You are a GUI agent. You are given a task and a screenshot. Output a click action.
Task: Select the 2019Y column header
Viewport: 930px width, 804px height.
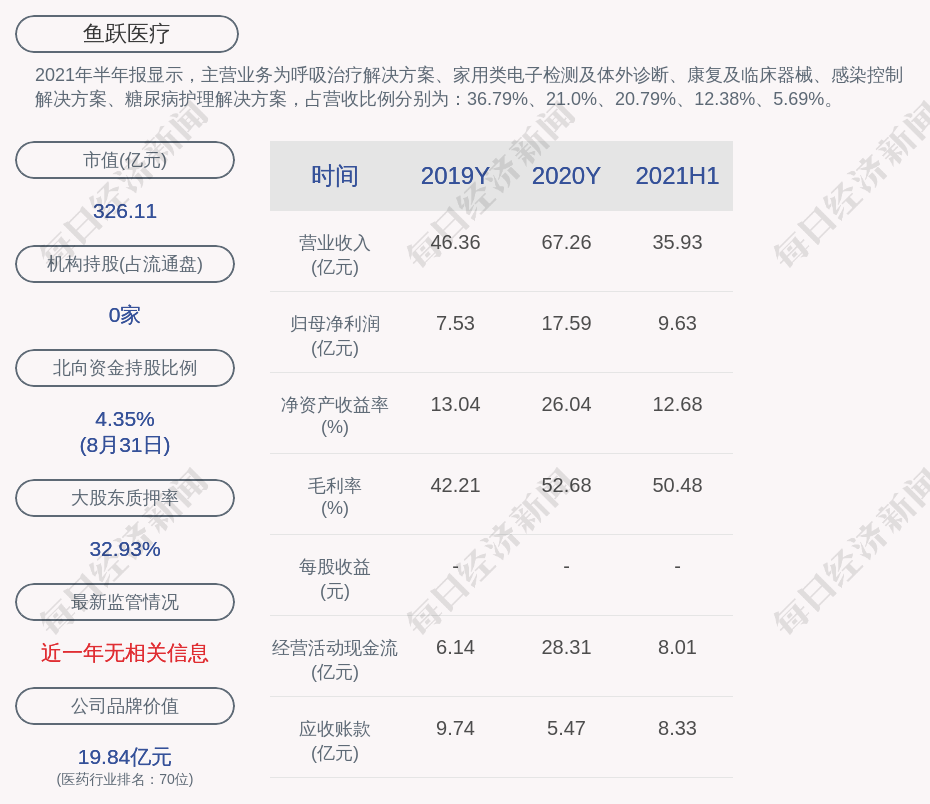click(x=455, y=176)
